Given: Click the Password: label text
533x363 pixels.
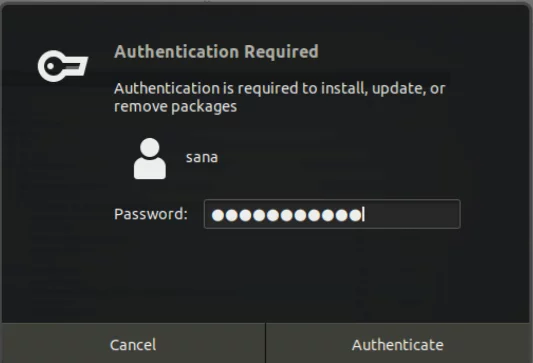Looking at the screenshot, I should 151,214.
